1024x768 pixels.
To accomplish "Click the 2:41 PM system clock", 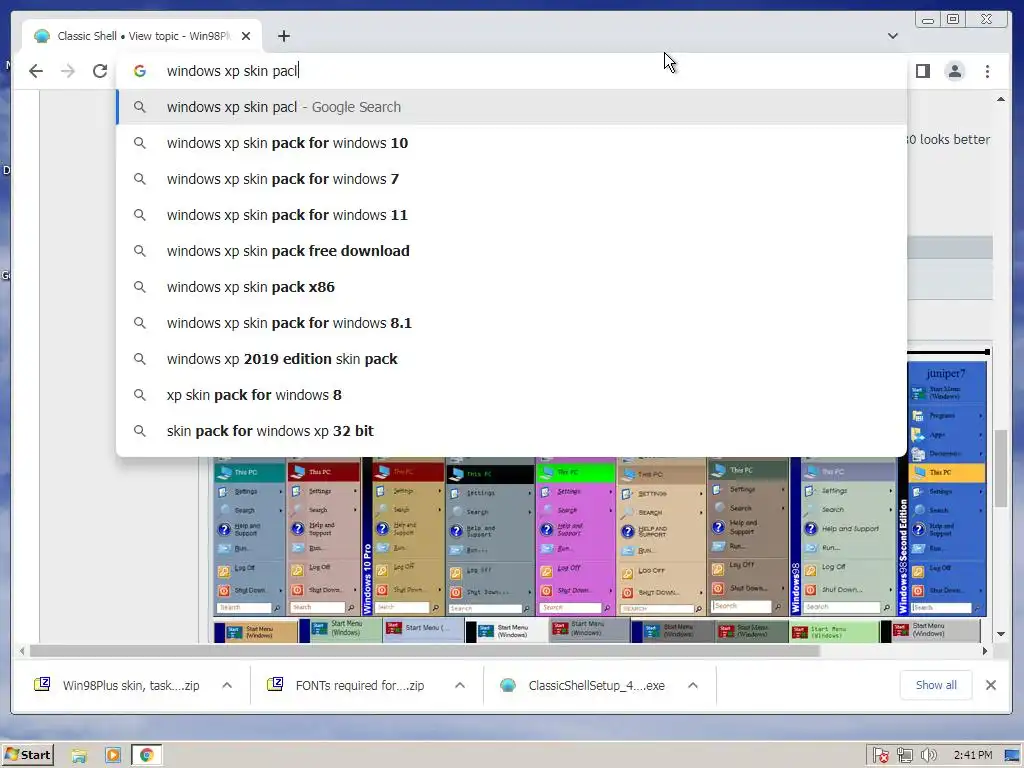I will [972, 756].
